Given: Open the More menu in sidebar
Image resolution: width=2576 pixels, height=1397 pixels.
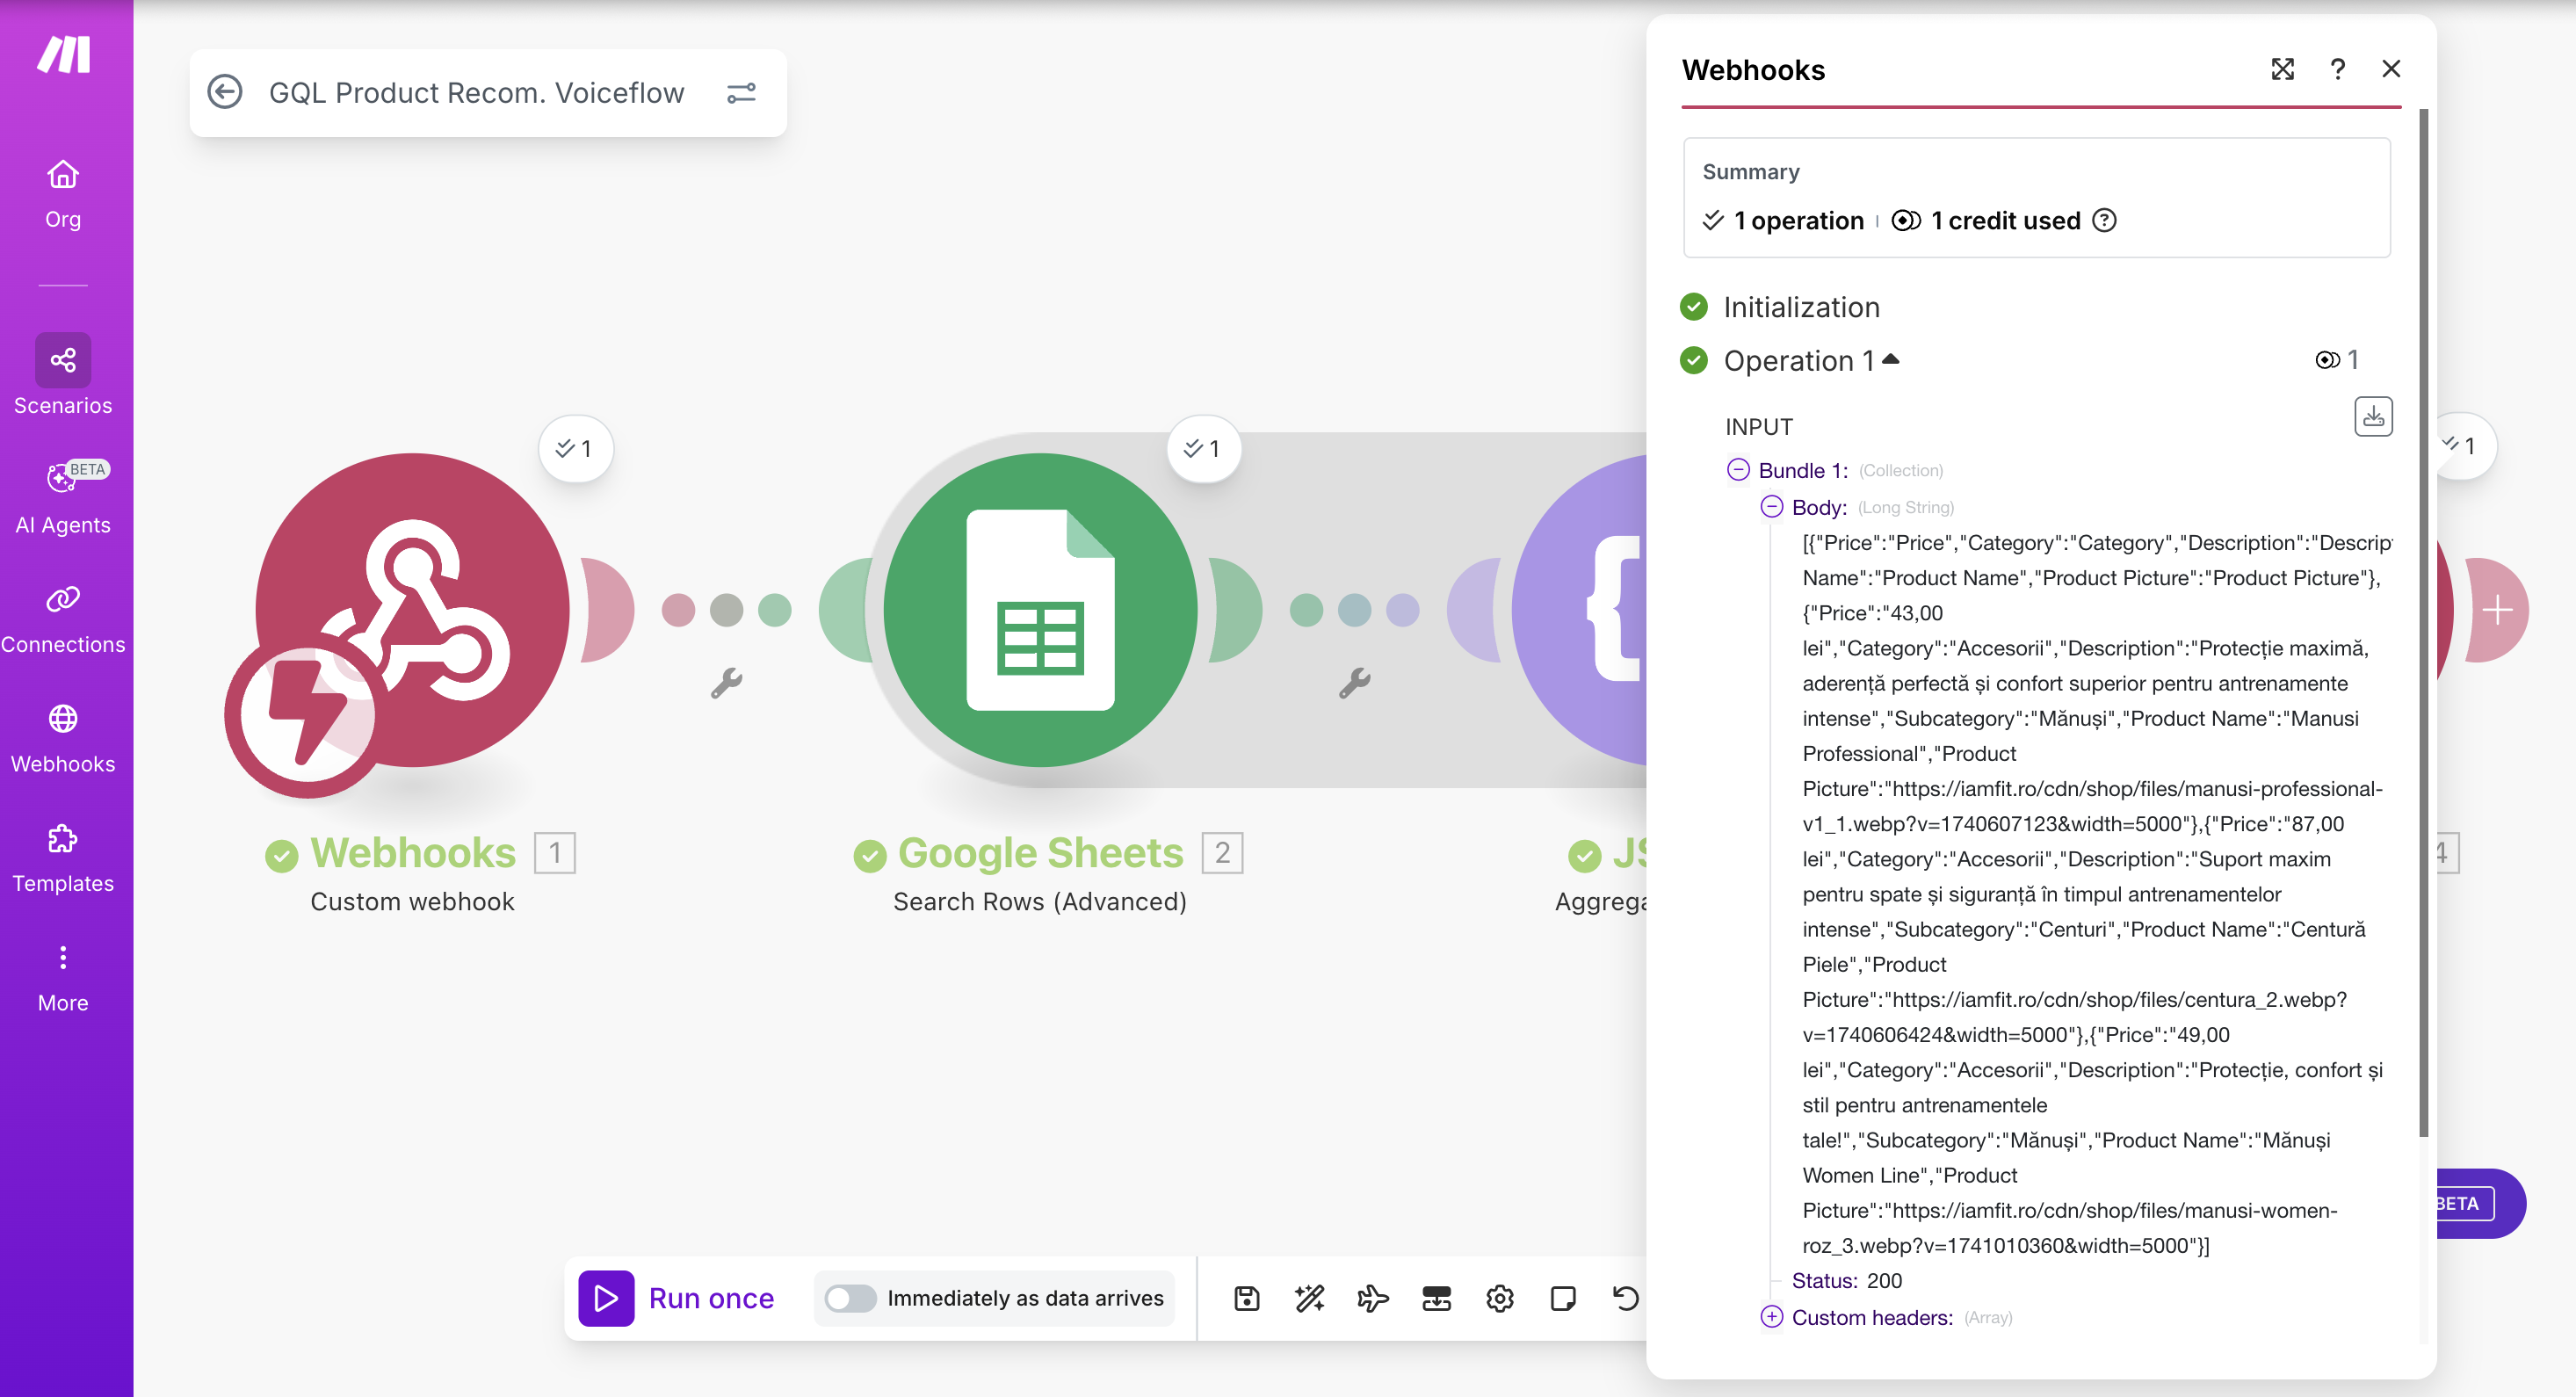Looking at the screenshot, I should click(63, 978).
